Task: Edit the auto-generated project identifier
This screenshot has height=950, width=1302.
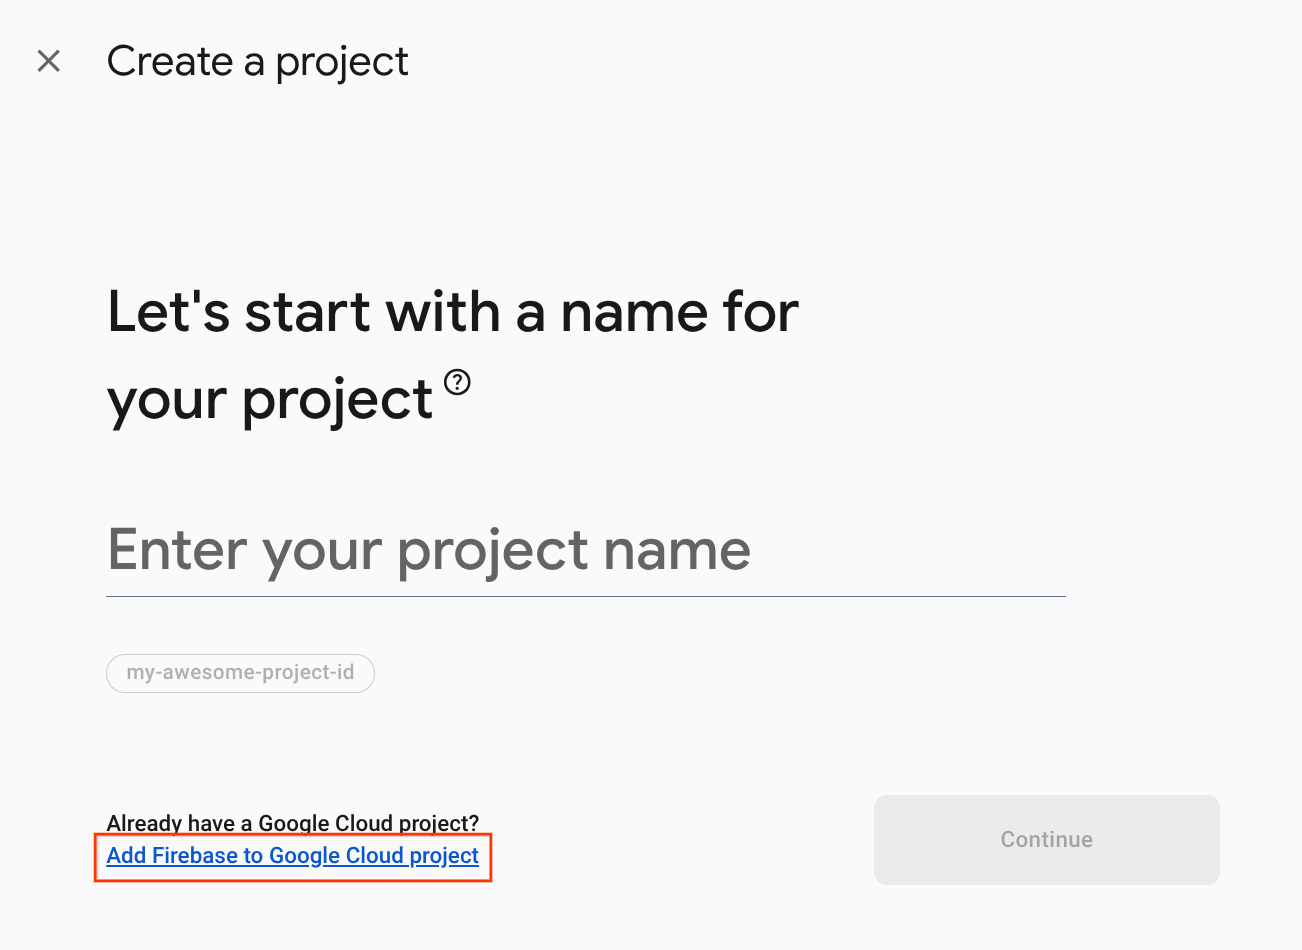Action: point(240,673)
